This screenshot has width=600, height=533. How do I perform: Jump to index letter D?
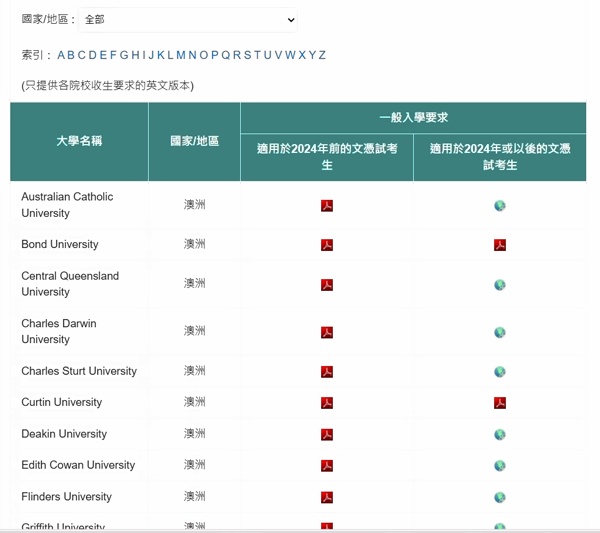(93, 55)
